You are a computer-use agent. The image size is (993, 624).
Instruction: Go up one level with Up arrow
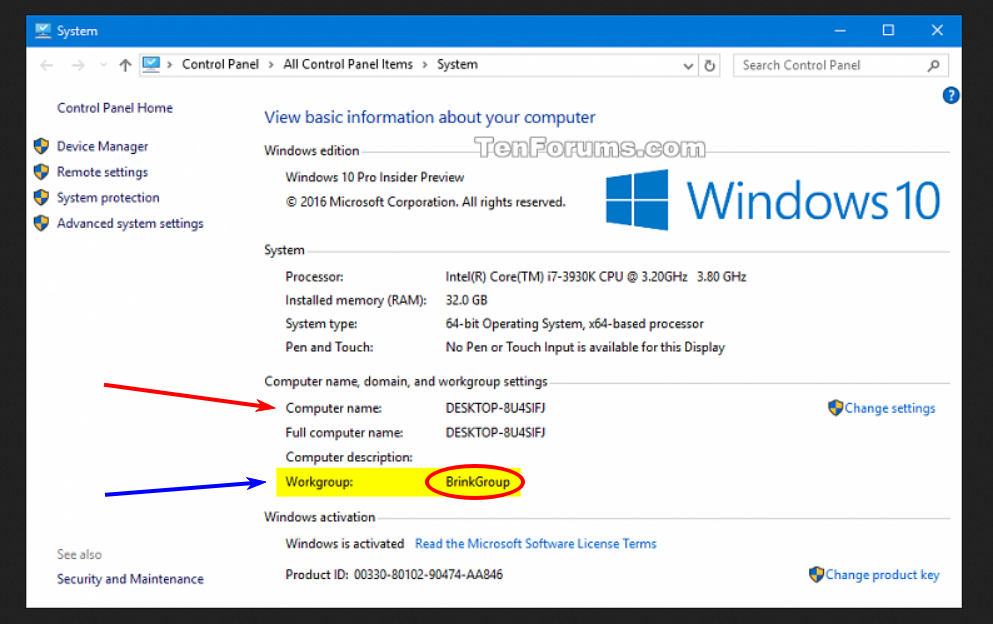click(x=125, y=65)
